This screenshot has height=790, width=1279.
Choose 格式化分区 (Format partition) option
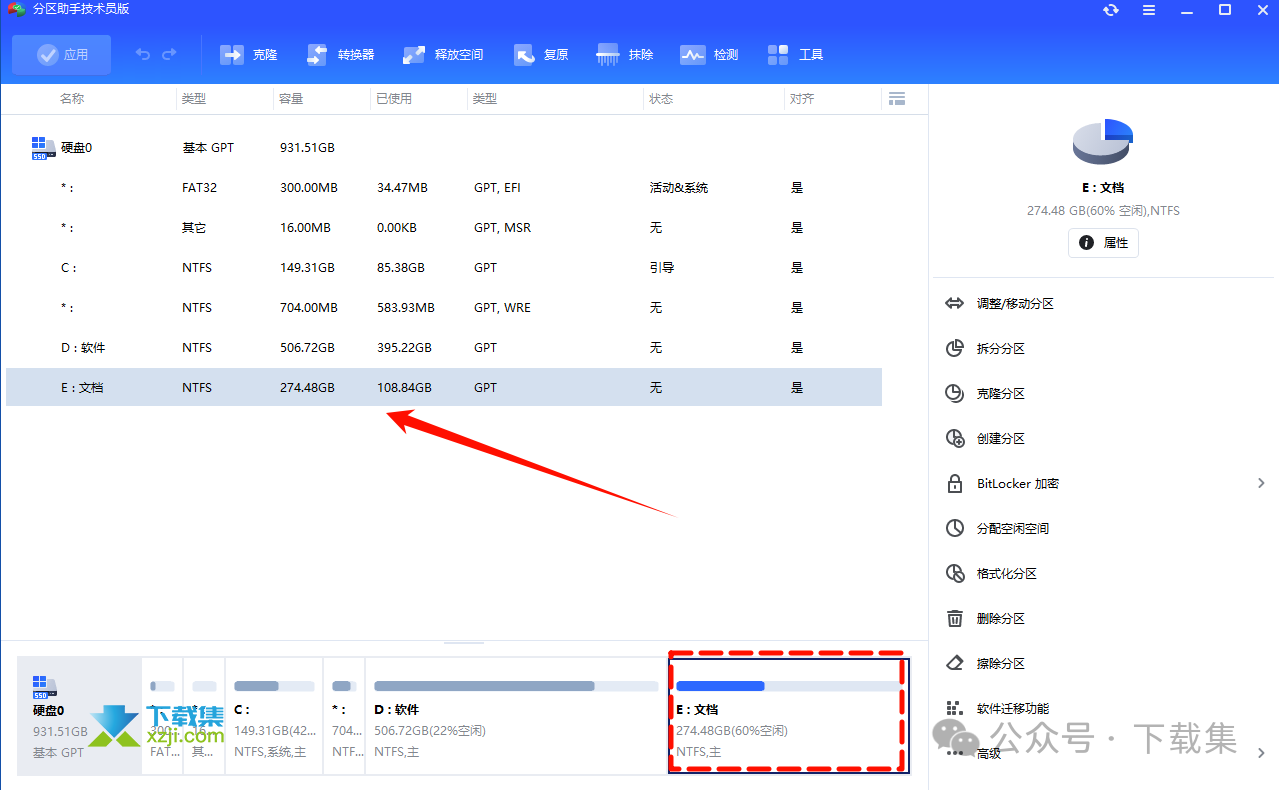(1006, 574)
